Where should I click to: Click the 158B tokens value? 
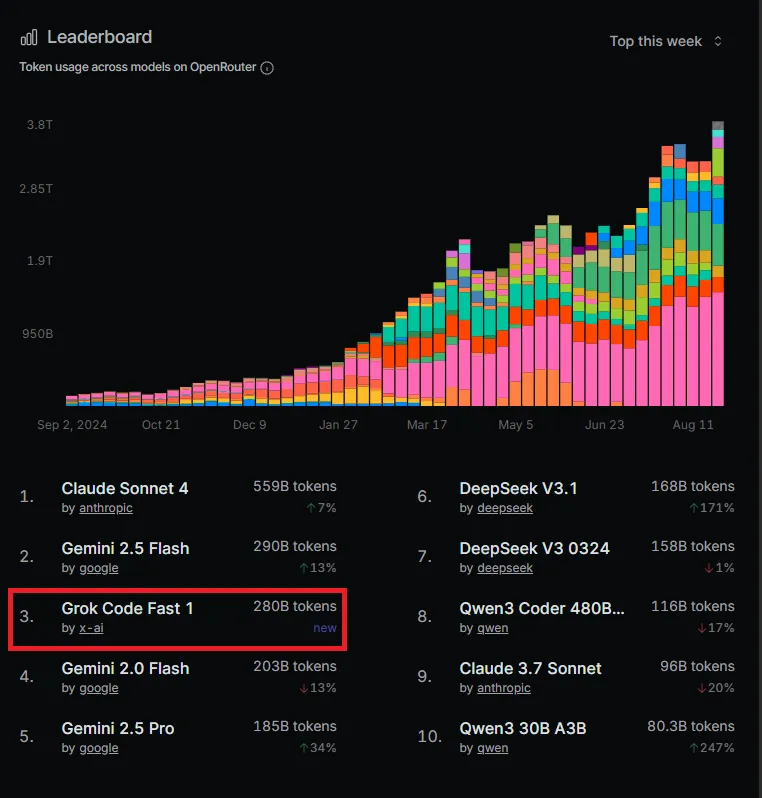pos(693,547)
